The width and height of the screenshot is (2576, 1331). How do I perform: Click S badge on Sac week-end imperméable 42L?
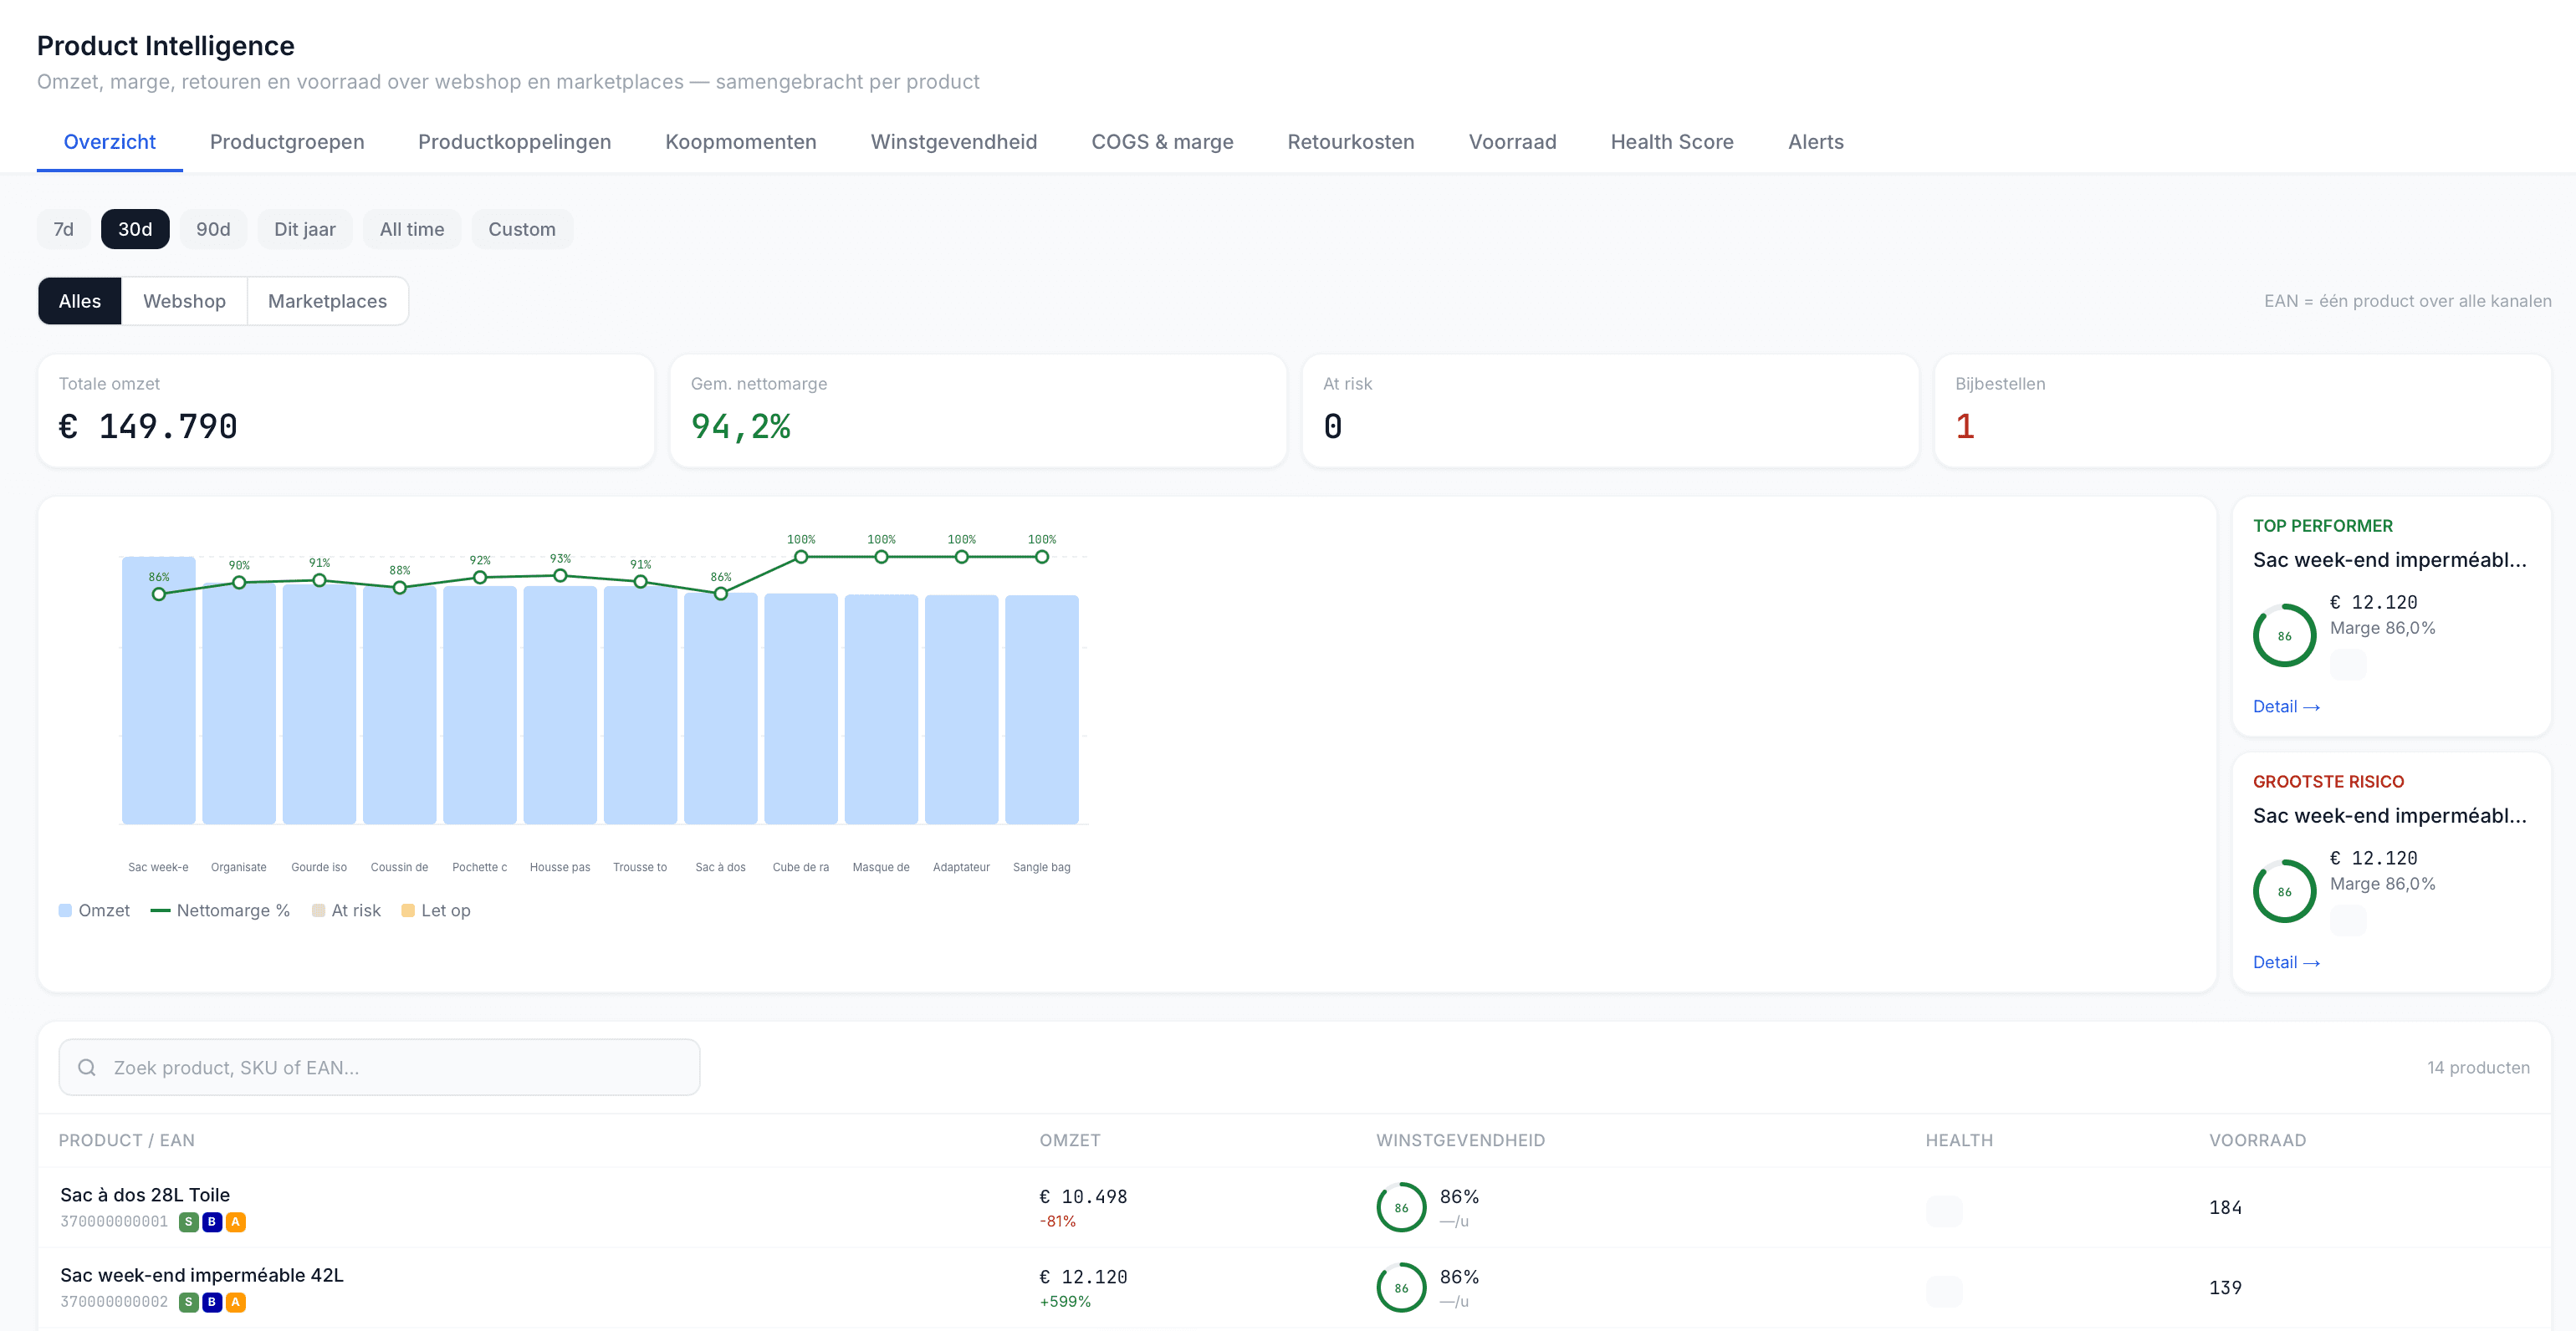click(188, 1301)
